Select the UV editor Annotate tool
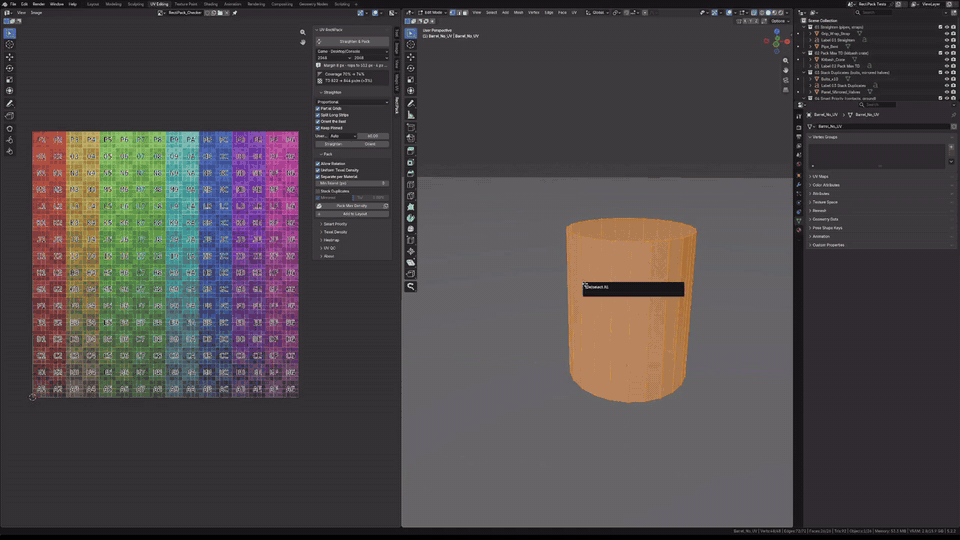 point(9,103)
